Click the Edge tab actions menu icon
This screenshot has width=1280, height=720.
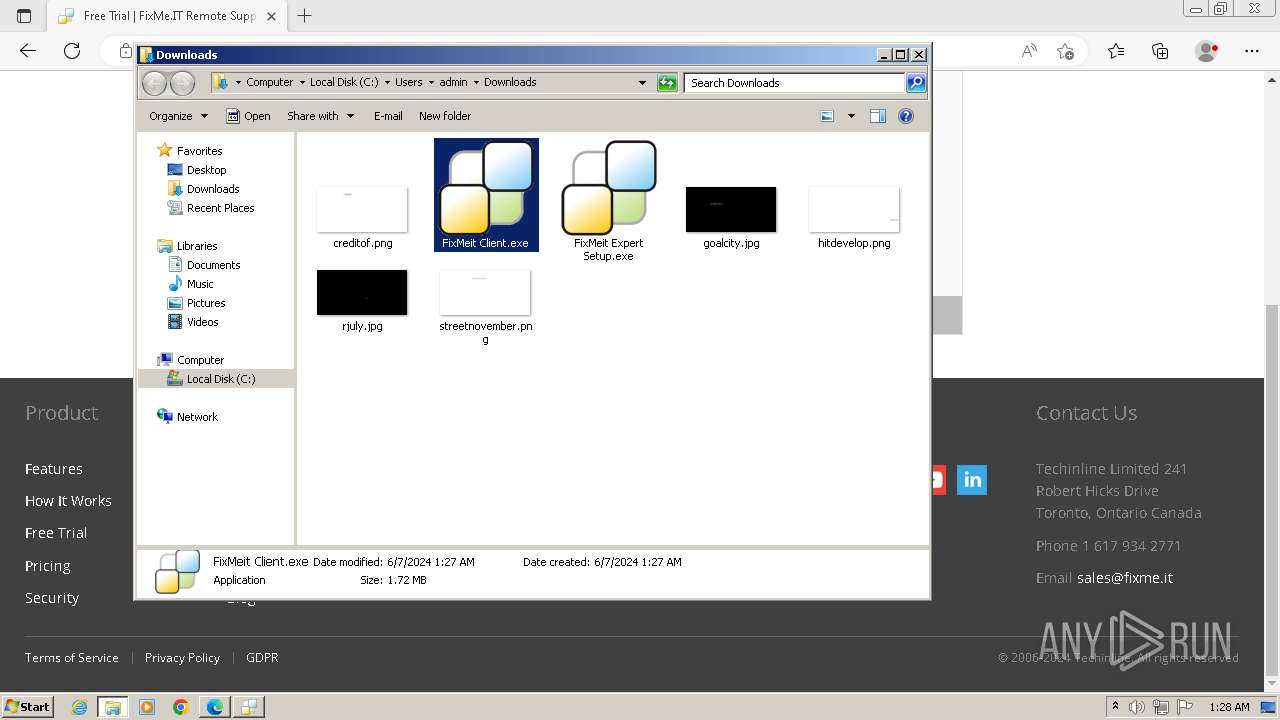point(24,16)
